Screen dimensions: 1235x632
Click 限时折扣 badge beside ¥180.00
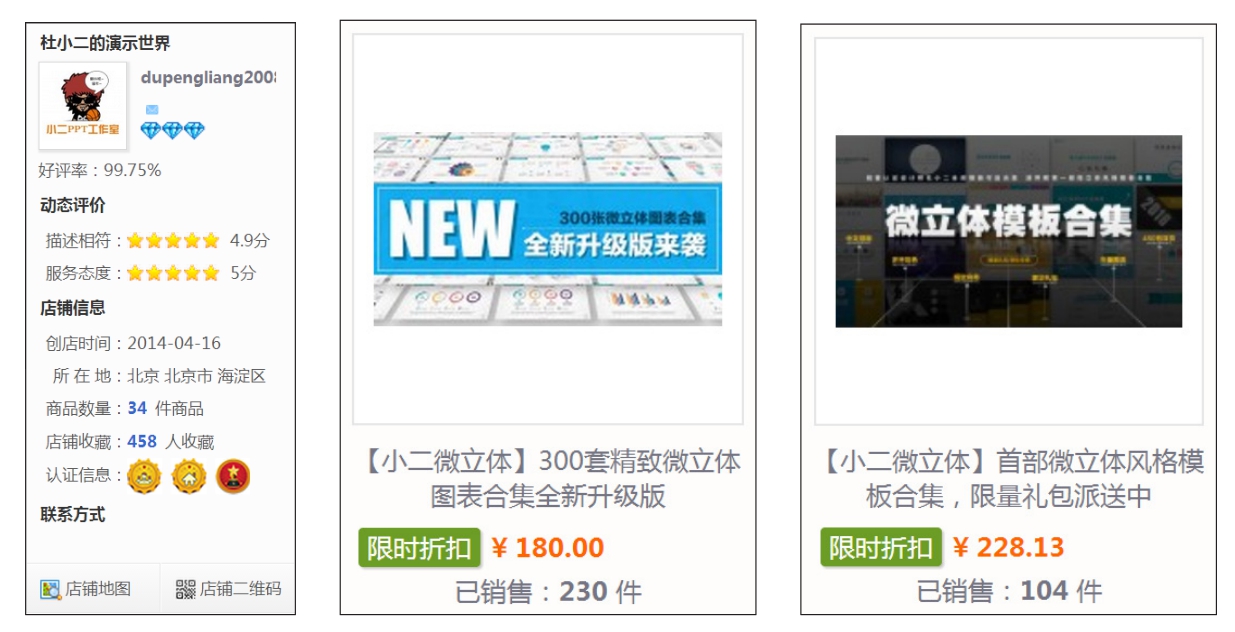(x=419, y=547)
